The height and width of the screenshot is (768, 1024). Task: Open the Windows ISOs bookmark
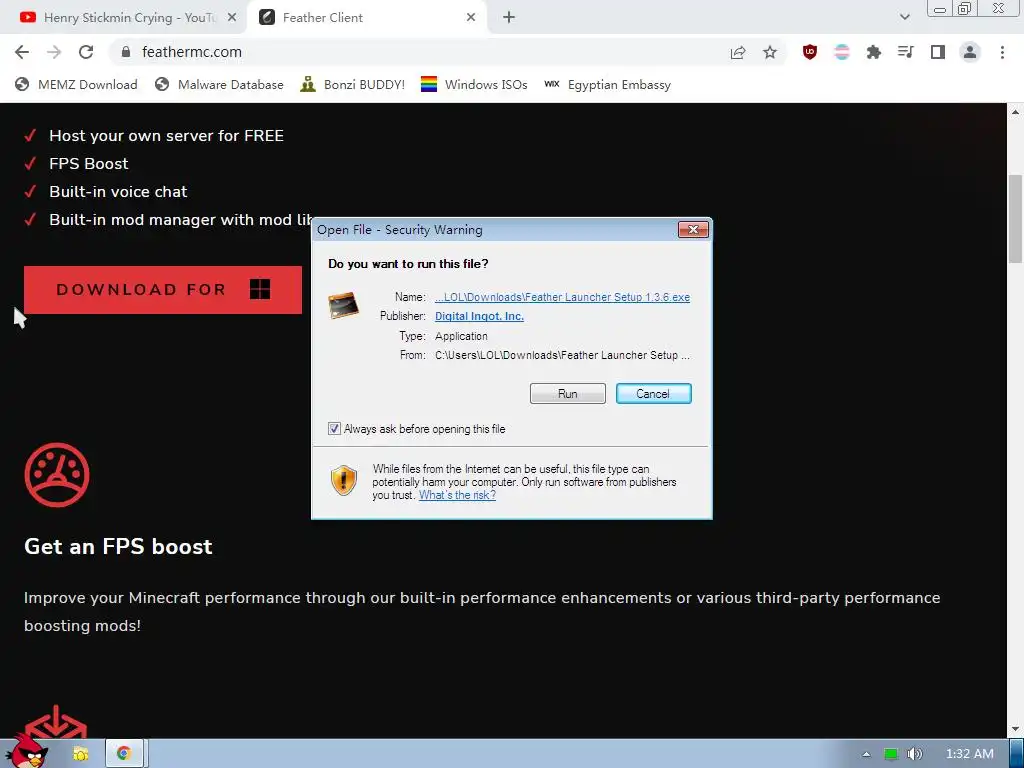pyautogui.click(x=474, y=85)
